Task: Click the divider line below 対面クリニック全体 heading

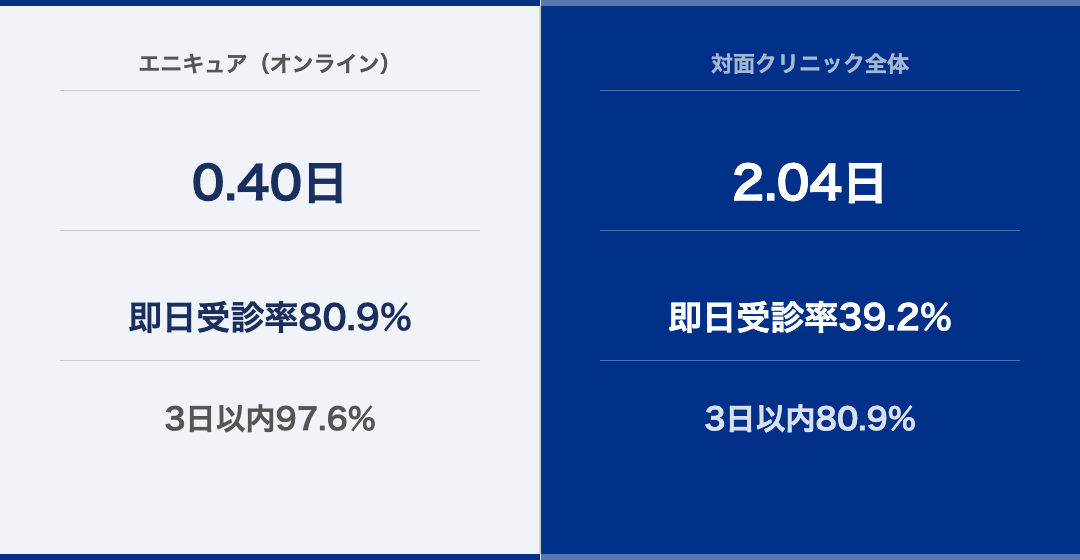Action: click(x=810, y=90)
